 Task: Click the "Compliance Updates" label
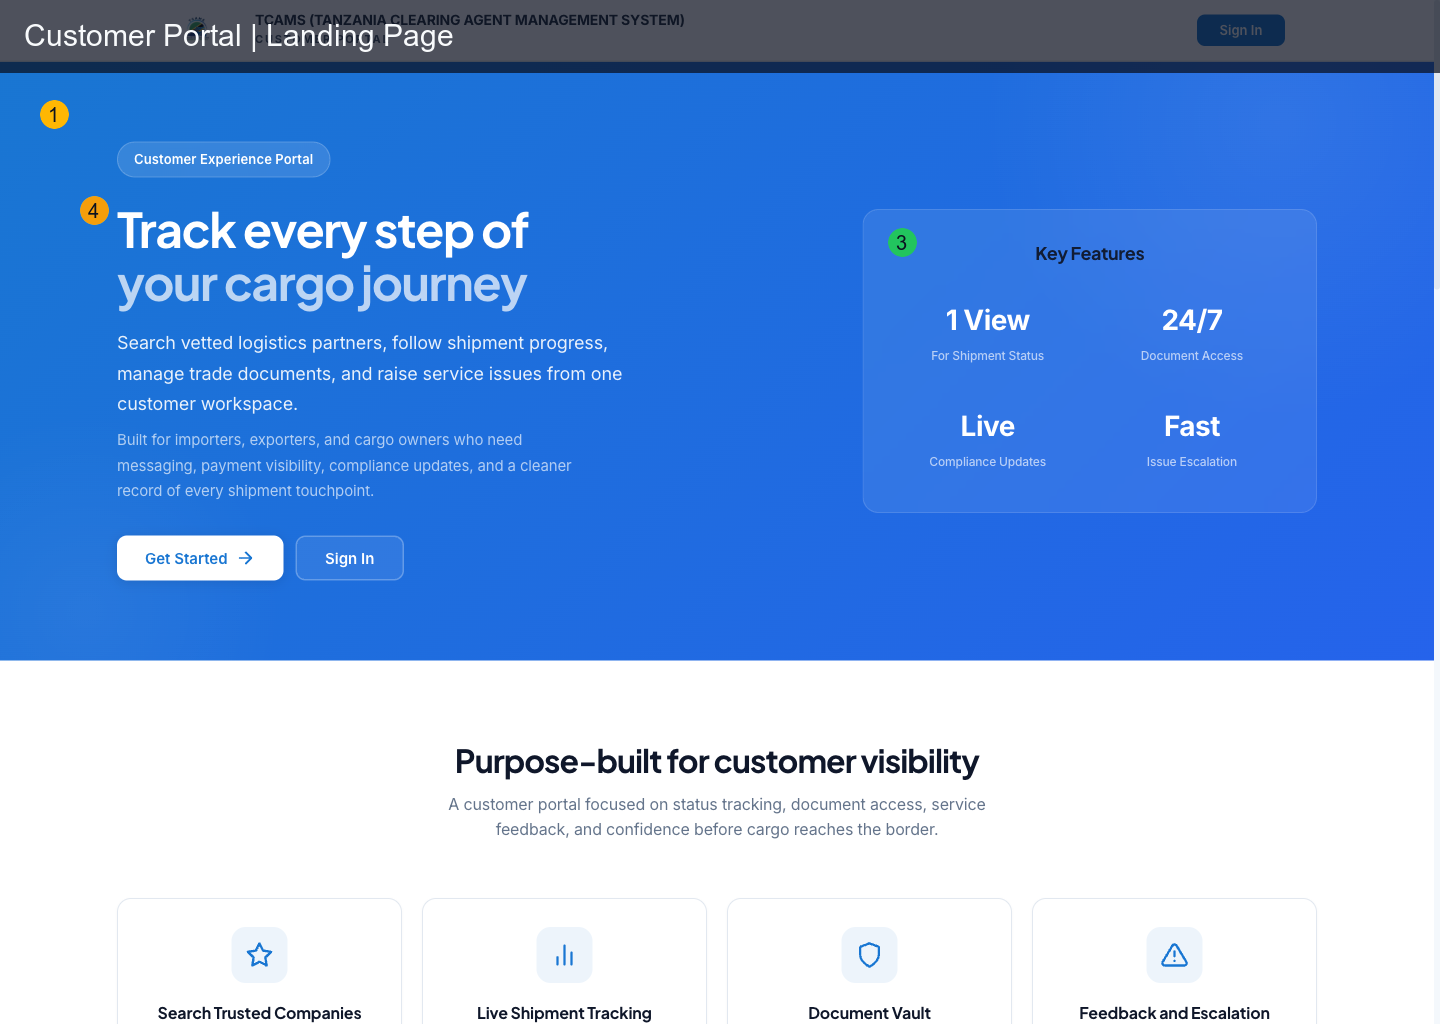pos(988,462)
